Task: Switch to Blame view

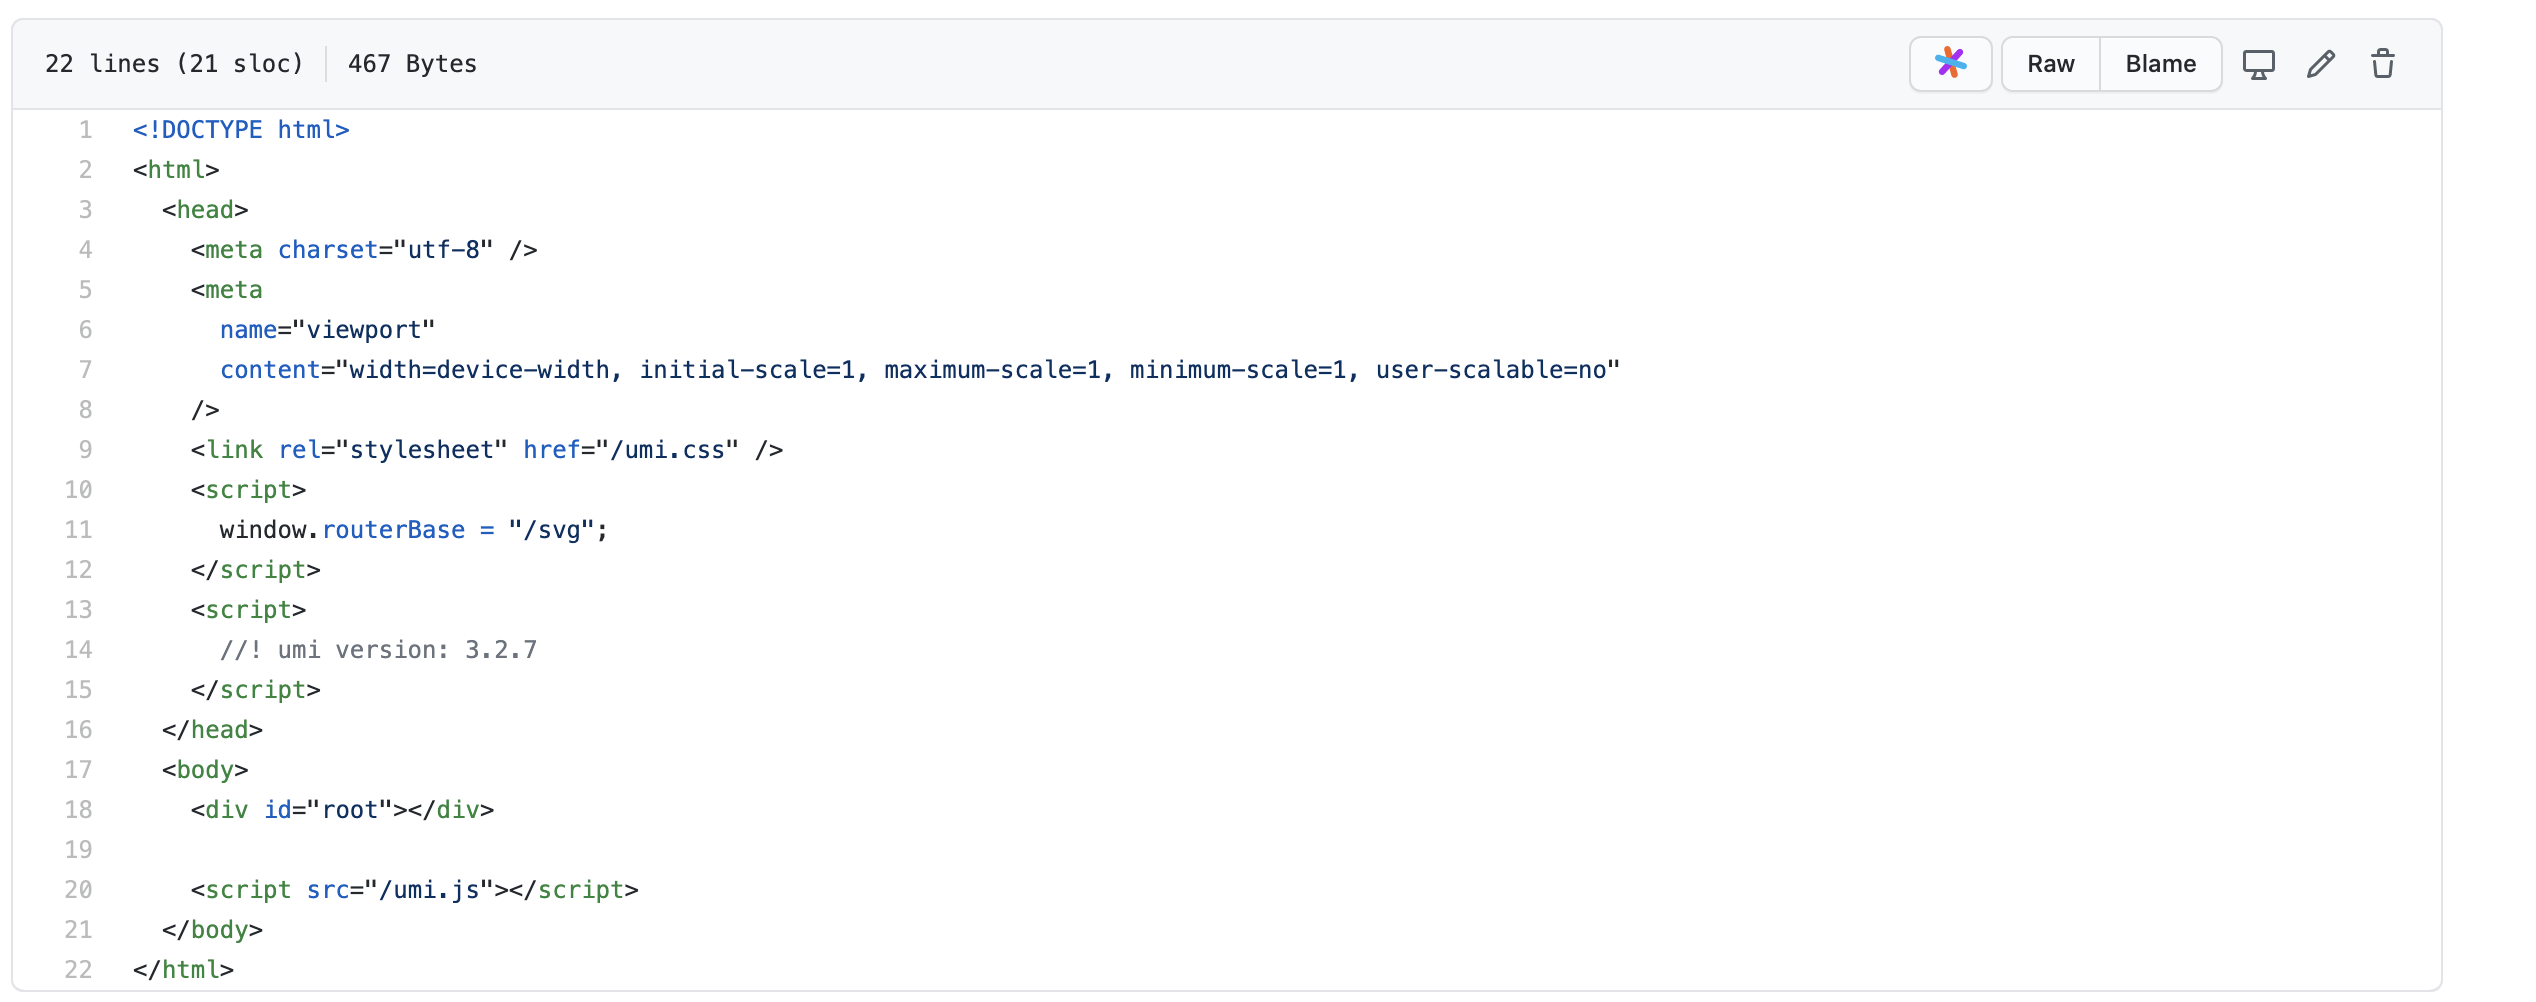Action: pyautogui.click(x=2160, y=63)
